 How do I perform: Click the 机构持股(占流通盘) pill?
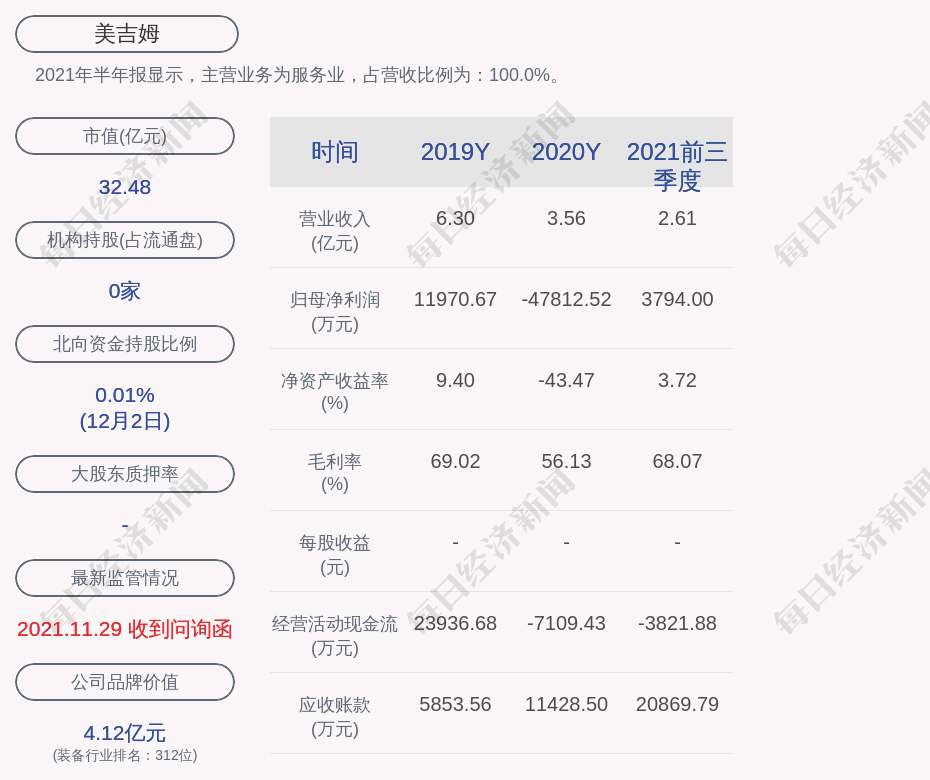pyautogui.click(x=125, y=240)
